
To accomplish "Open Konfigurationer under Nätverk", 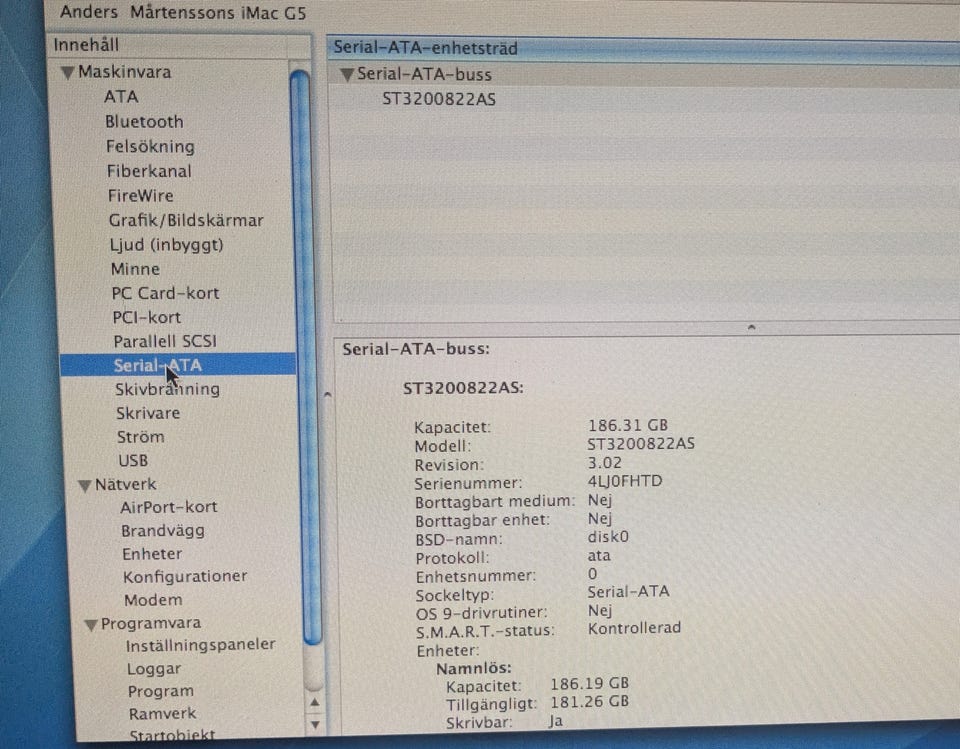I will coord(185,576).
